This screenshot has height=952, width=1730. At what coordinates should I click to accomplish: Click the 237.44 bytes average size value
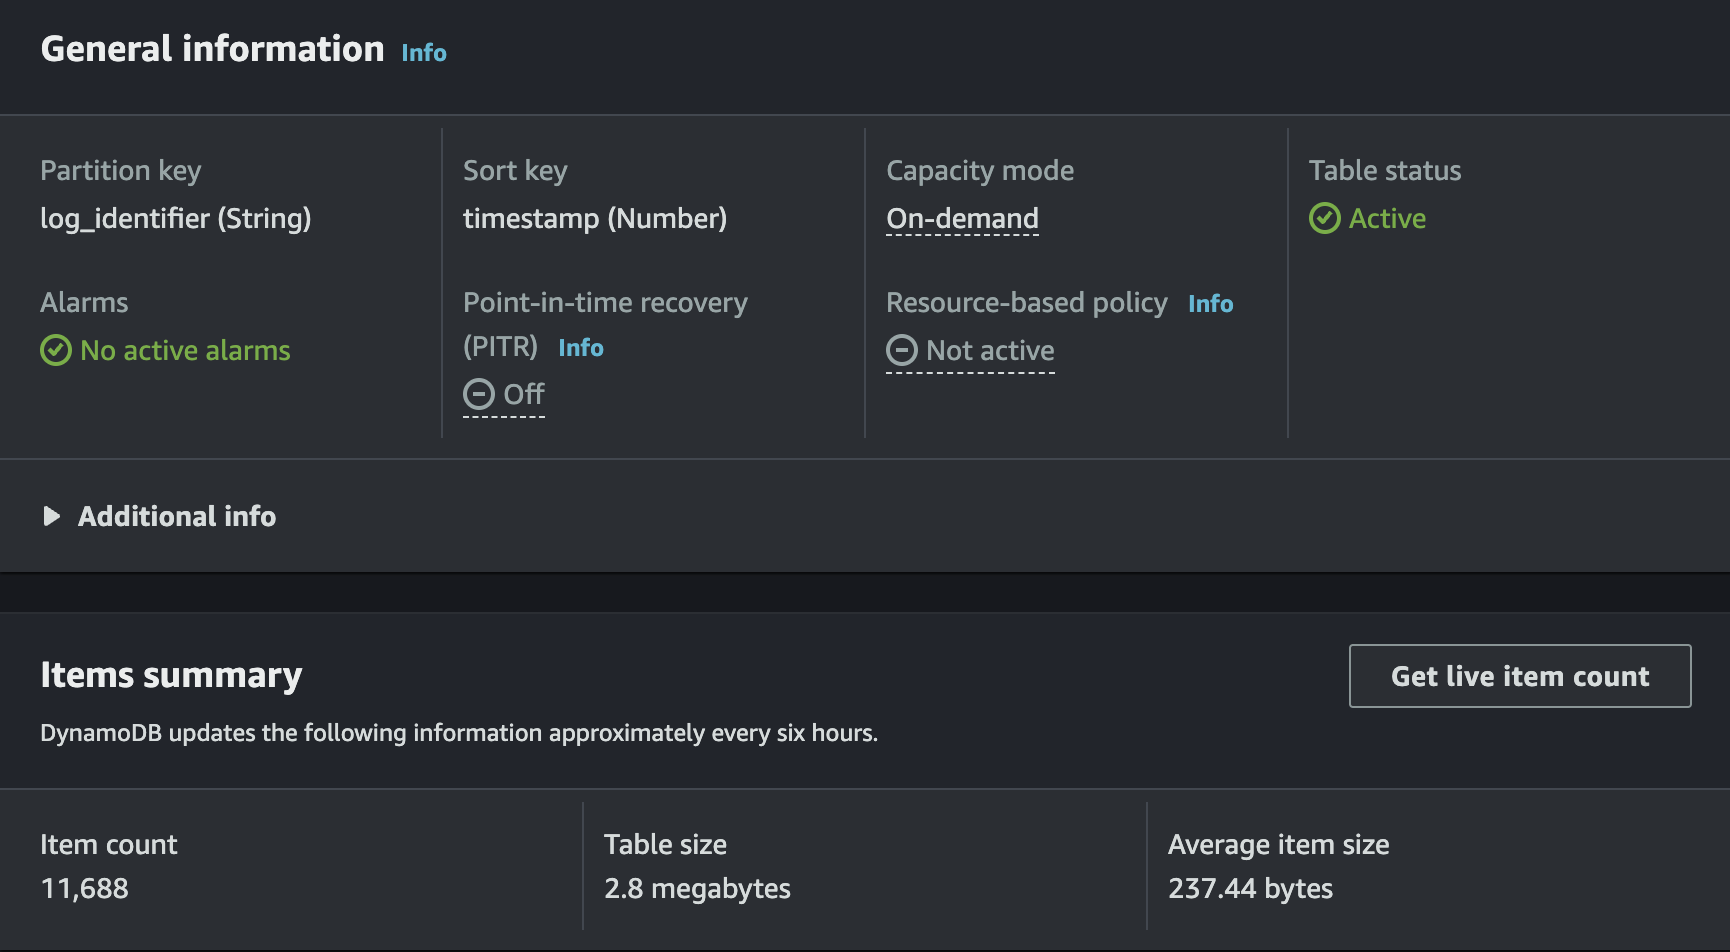point(1250,888)
